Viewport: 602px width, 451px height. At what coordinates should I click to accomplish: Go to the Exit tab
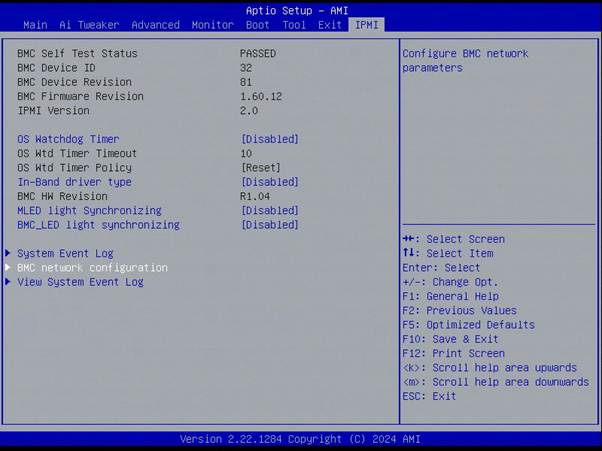point(330,25)
